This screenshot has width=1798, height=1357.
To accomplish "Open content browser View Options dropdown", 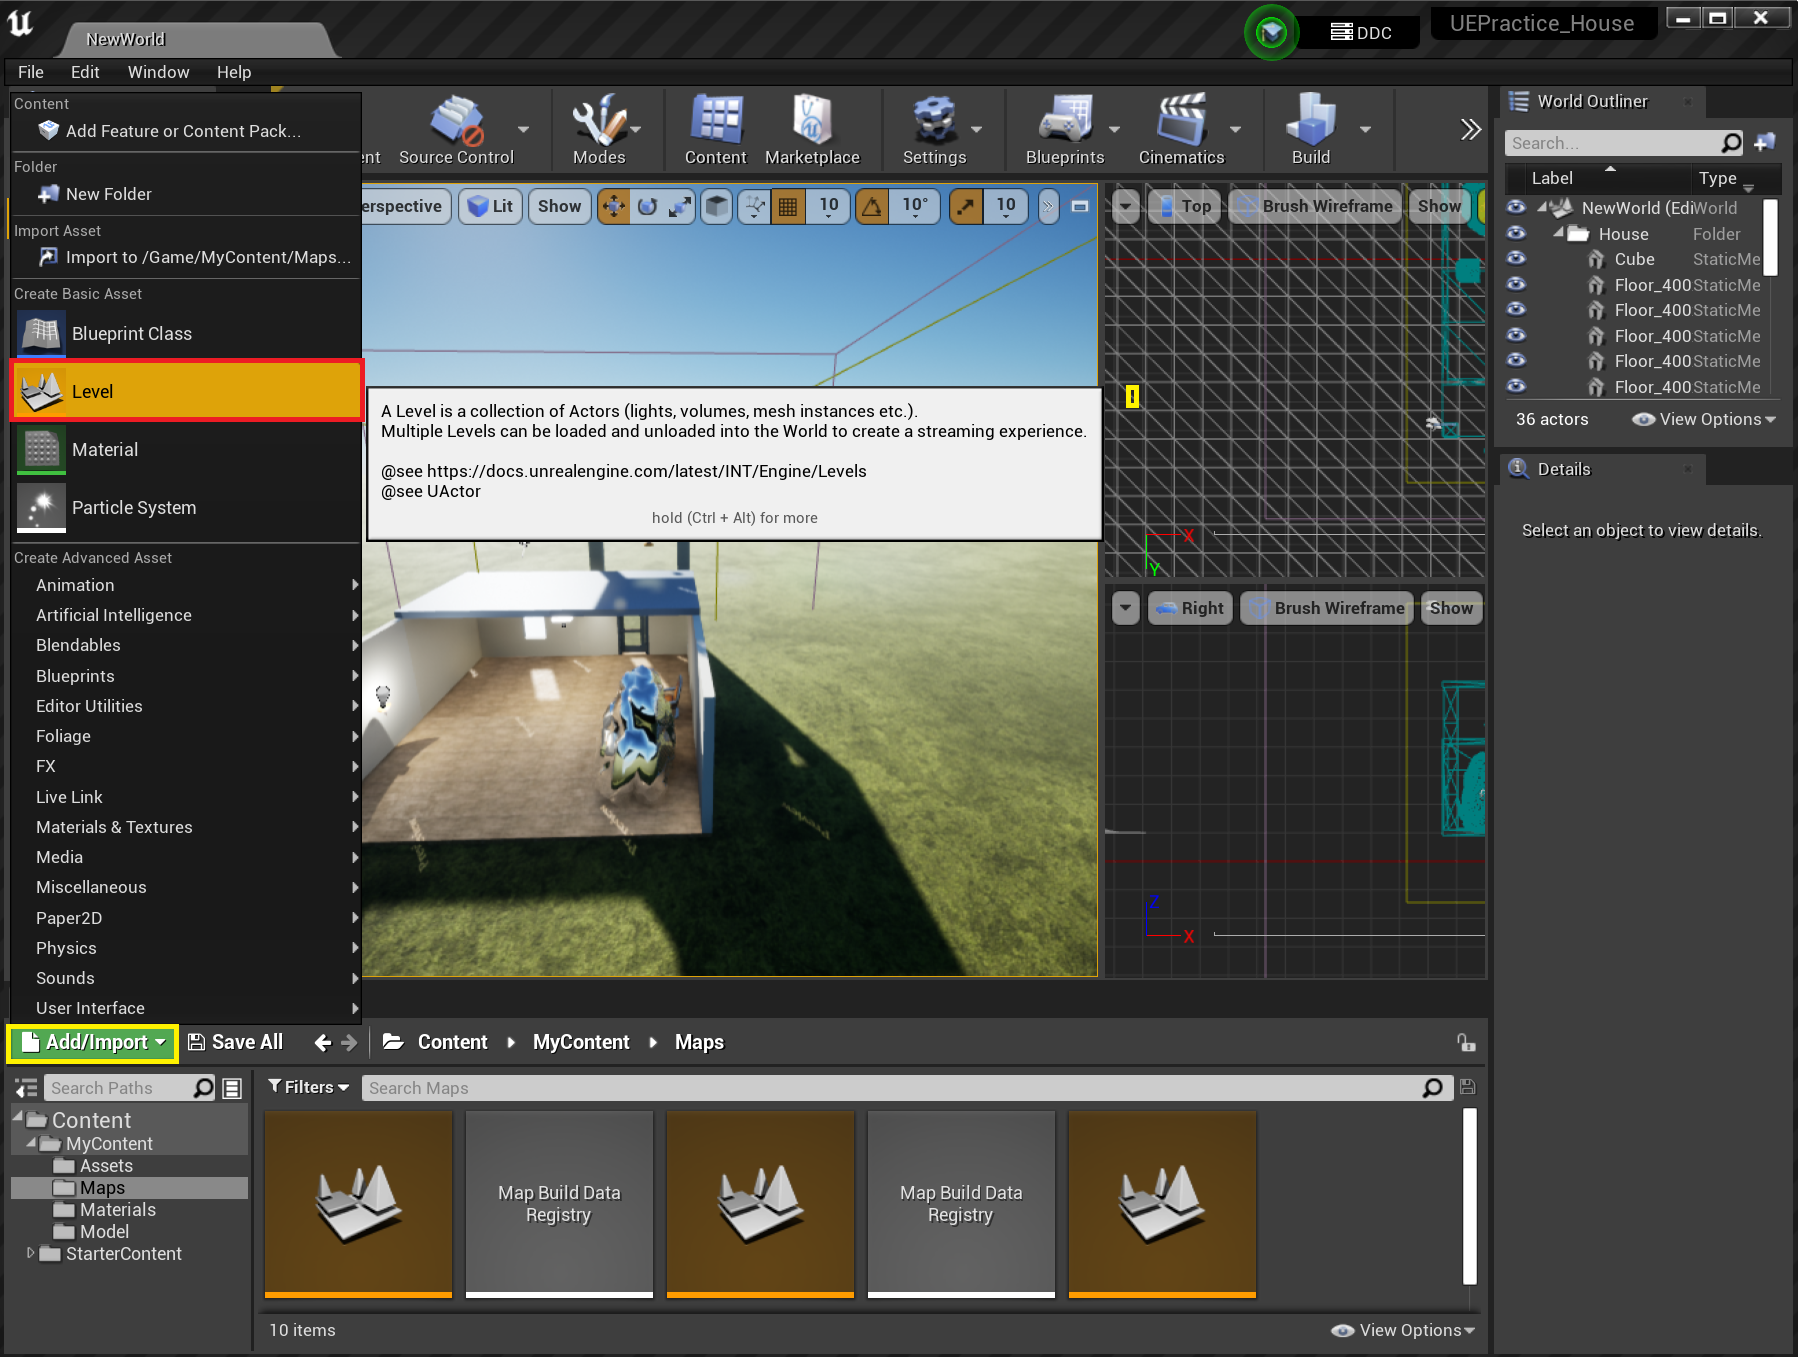I will coord(1403,1330).
